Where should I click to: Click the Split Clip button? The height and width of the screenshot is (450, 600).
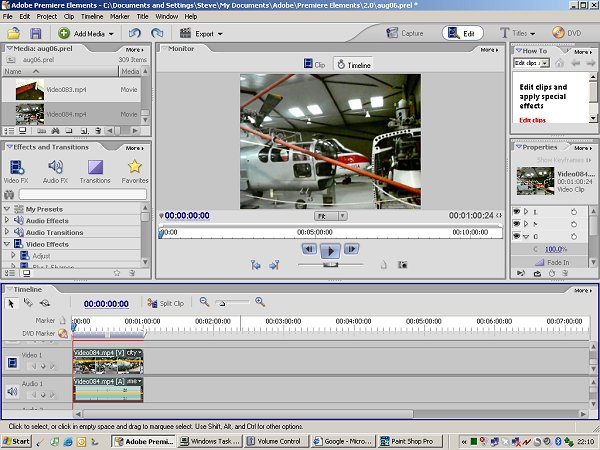[x=165, y=303]
